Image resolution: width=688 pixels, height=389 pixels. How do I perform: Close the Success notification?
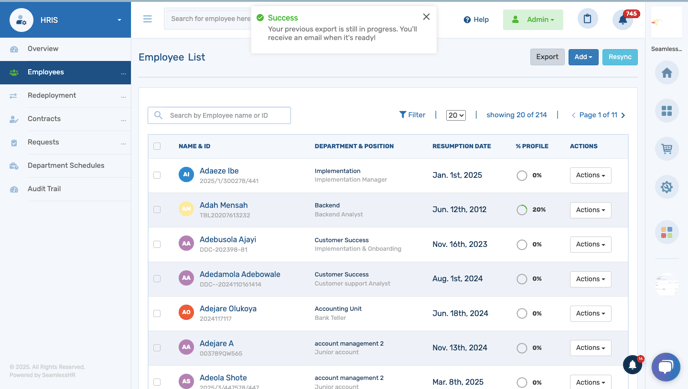pos(426,17)
